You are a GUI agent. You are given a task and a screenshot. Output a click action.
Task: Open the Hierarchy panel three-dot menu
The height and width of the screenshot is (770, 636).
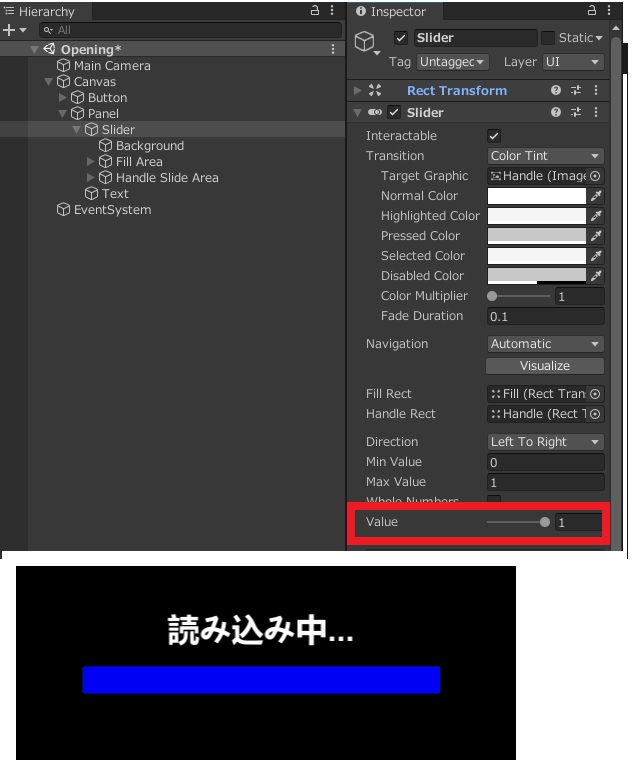point(332,10)
